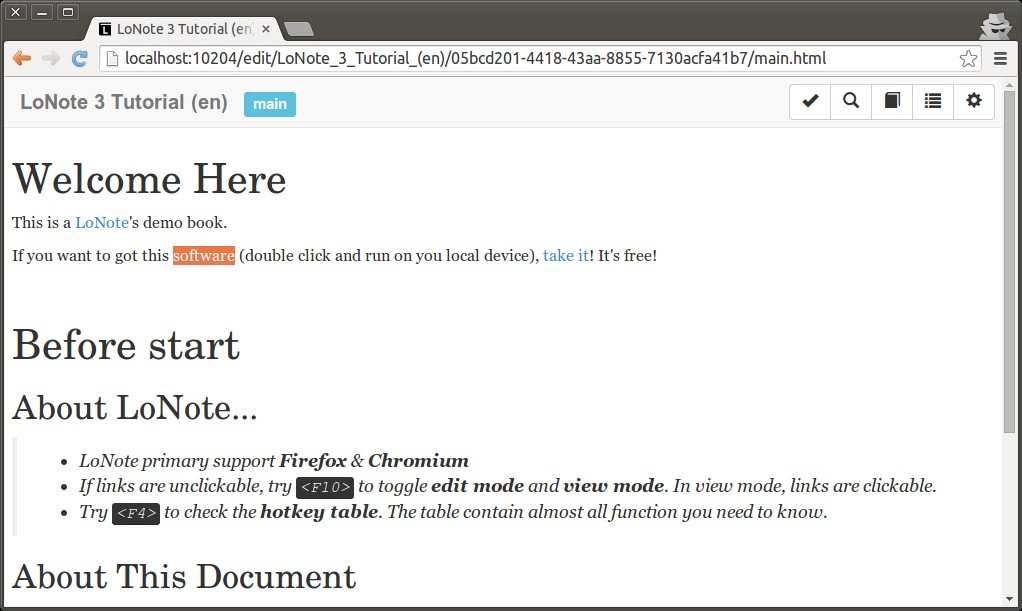Select the LoNote 3 Tutorial browser tab

point(184,29)
